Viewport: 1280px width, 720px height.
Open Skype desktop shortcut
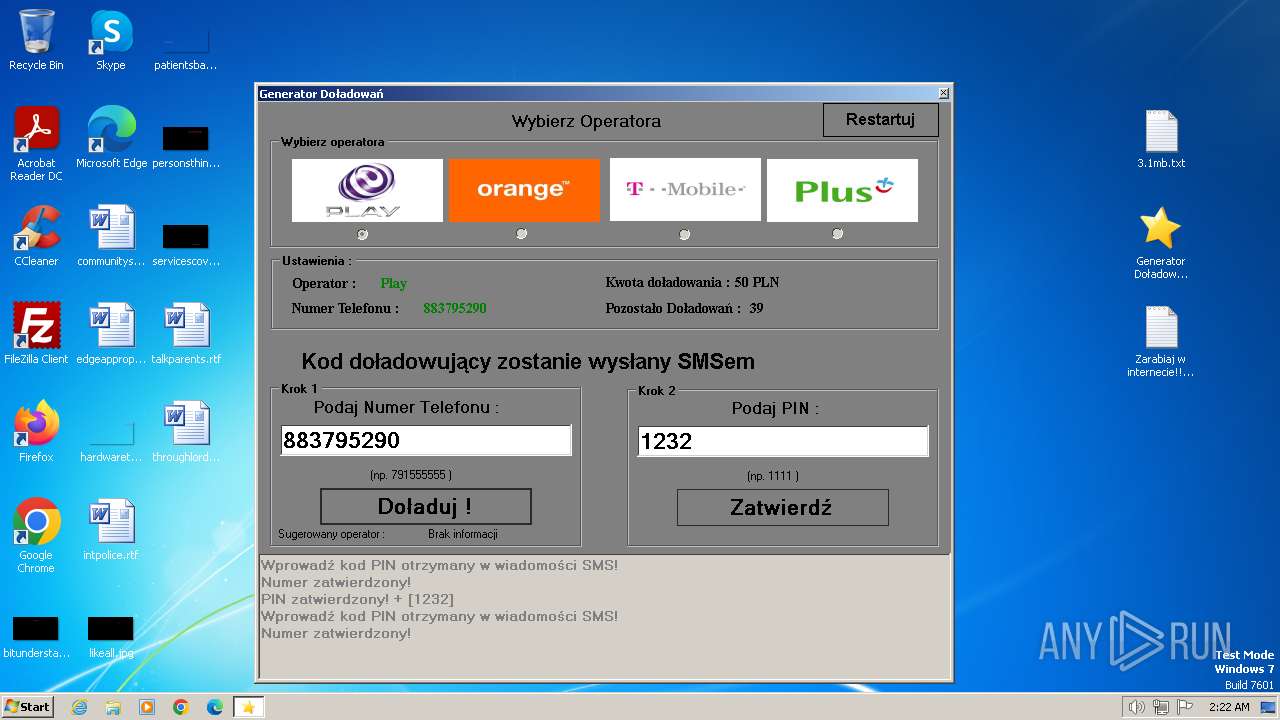click(x=110, y=40)
